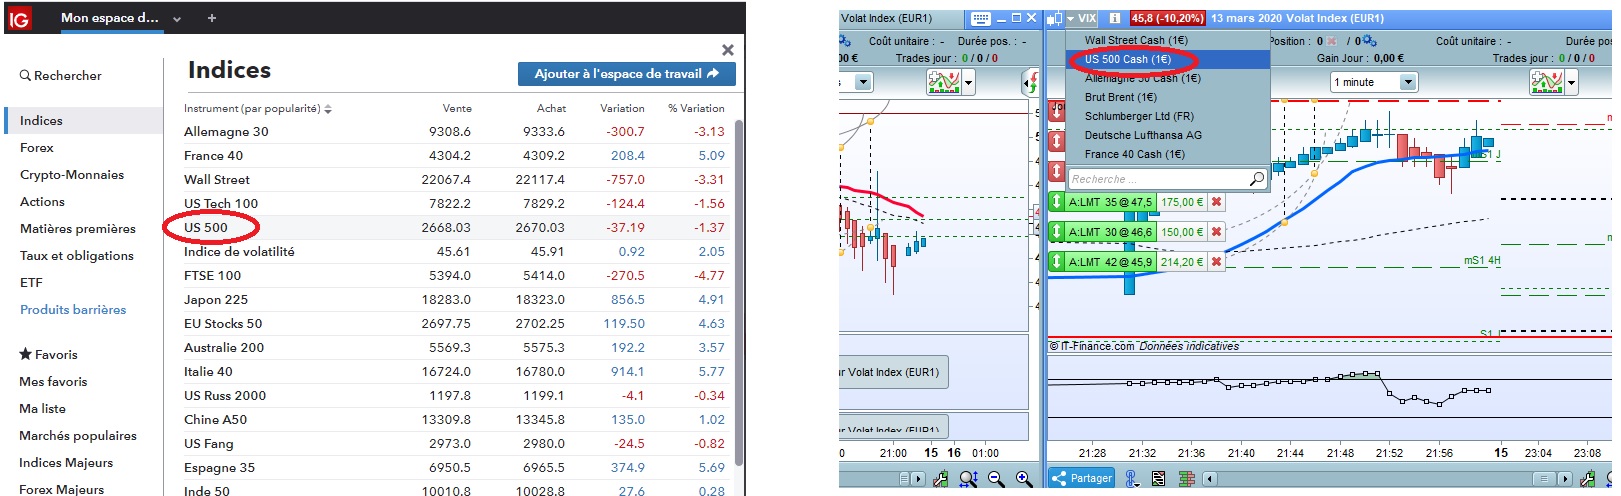The width and height of the screenshot is (1621, 496).
Task: Click the green arrow handle of A:LMT 30 order
Action: point(1056,232)
